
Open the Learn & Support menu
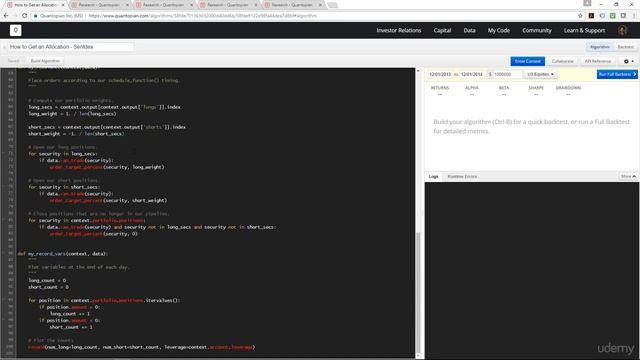[x=584, y=30]
